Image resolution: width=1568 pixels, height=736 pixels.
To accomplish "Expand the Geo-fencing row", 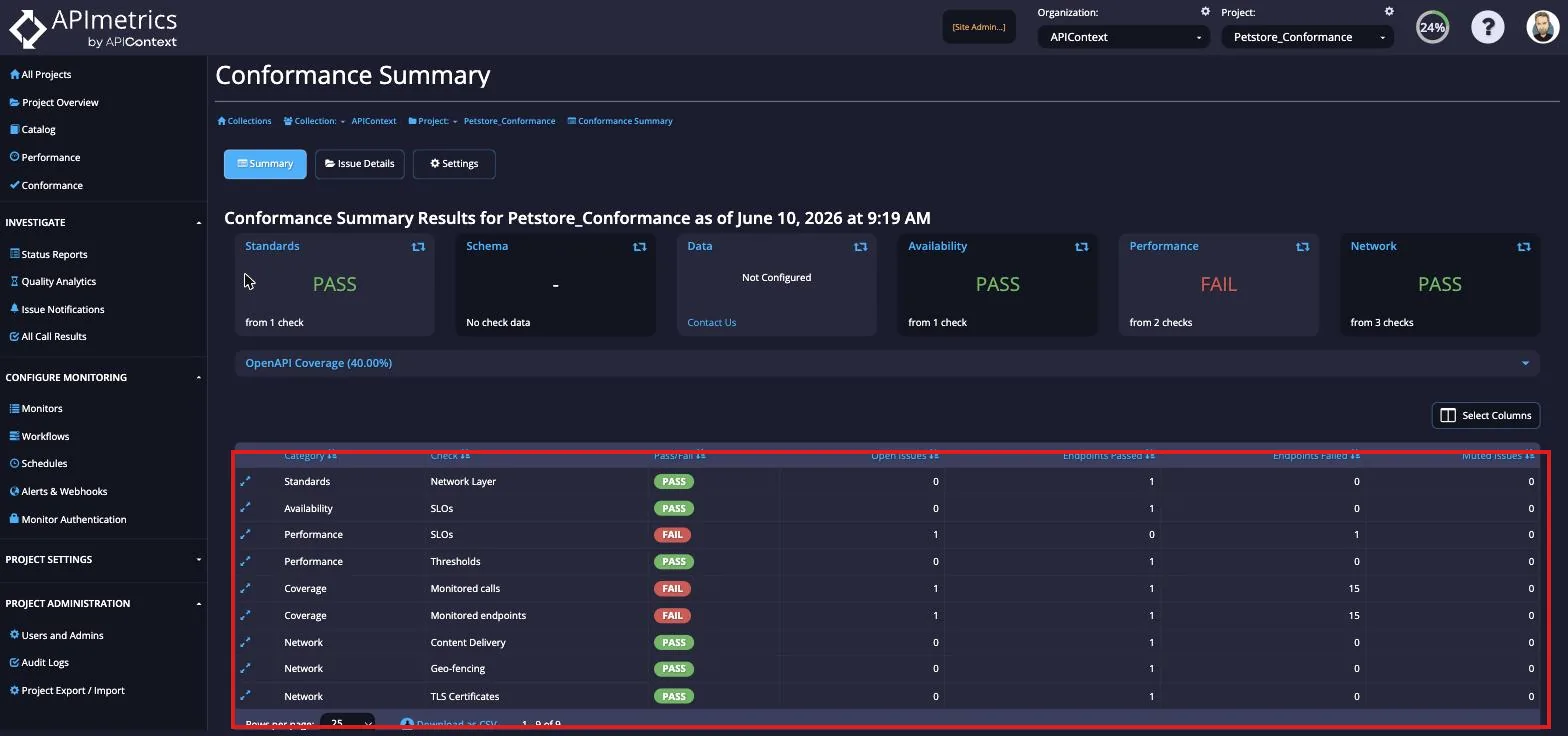I will pos(245,668).
